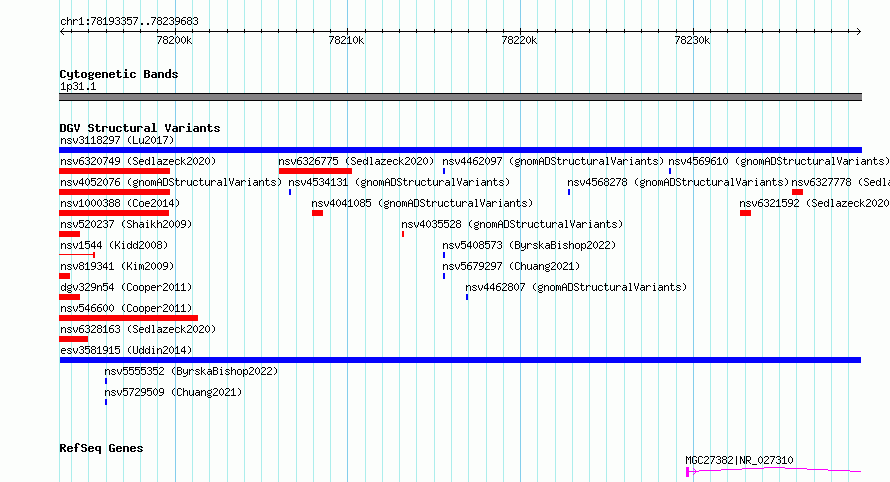Select the 78230k ruler position label

(692, 40)
